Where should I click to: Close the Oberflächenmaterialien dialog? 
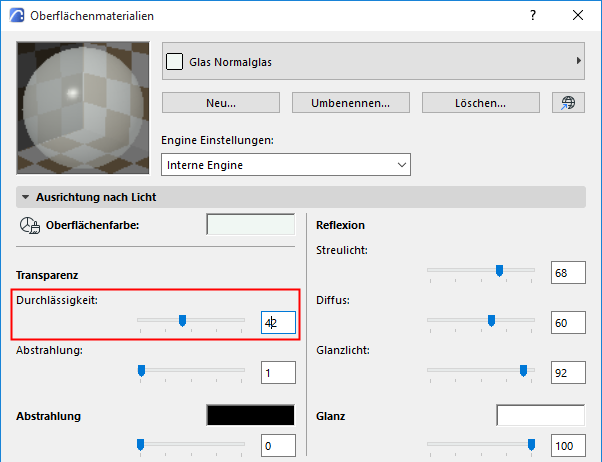578,15
